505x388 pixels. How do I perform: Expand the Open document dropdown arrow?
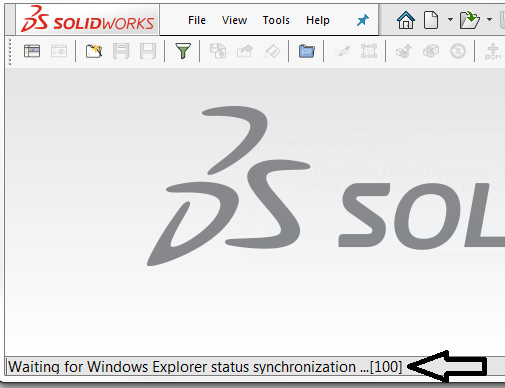click(x=489, y=20)
